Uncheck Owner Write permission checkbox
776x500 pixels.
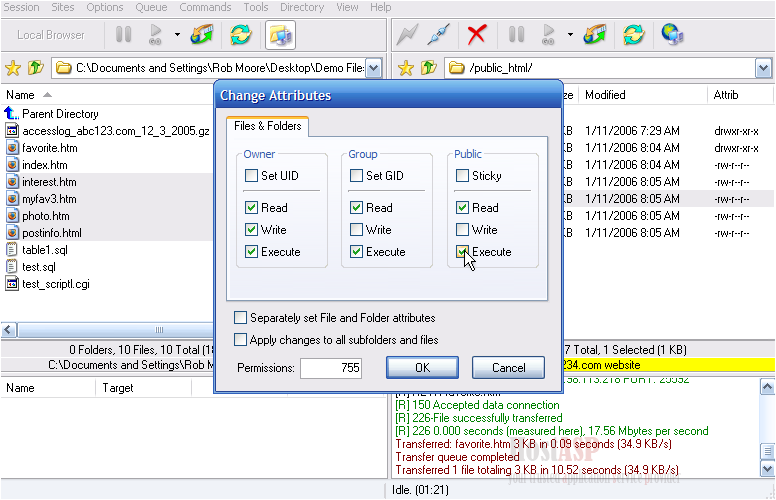(252, 230)
